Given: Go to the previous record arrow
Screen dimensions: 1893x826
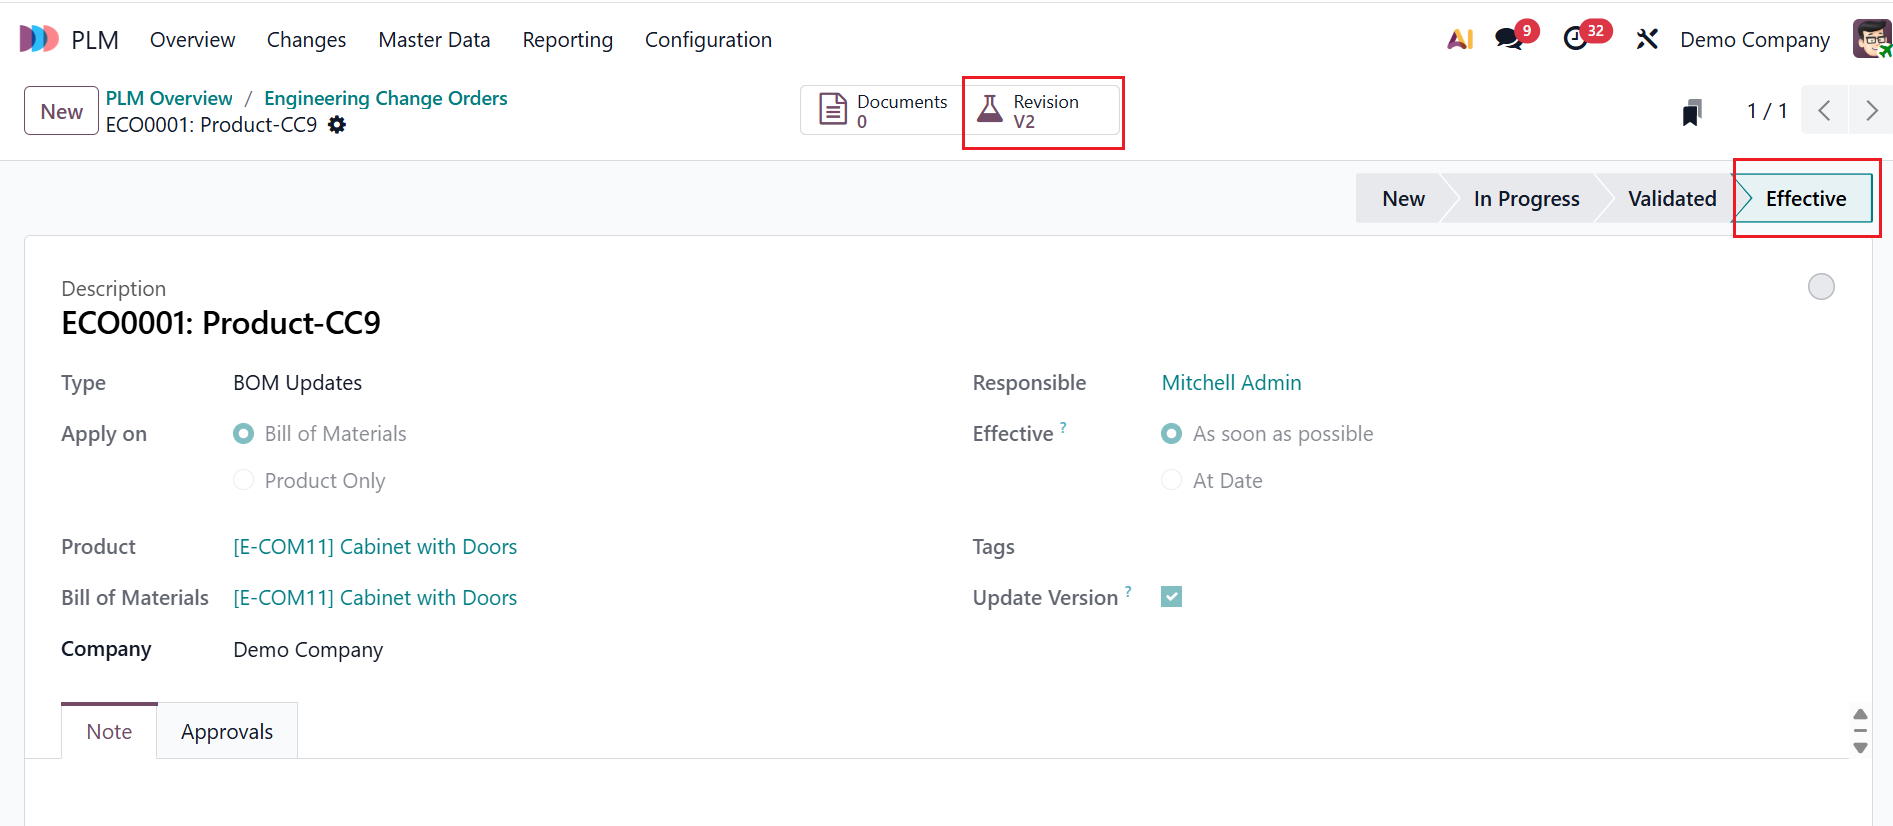Looking at the screenshot, I should pos(1825,111).
